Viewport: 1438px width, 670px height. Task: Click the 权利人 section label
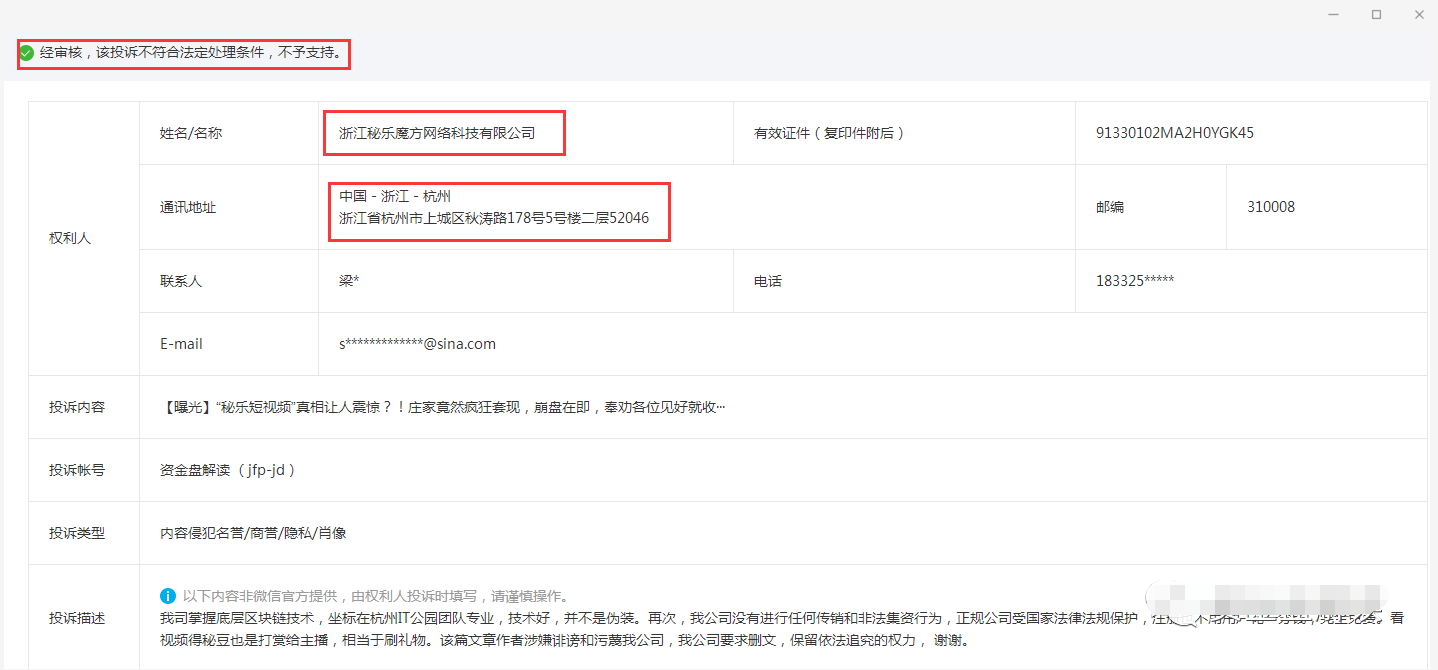point(70,238)
